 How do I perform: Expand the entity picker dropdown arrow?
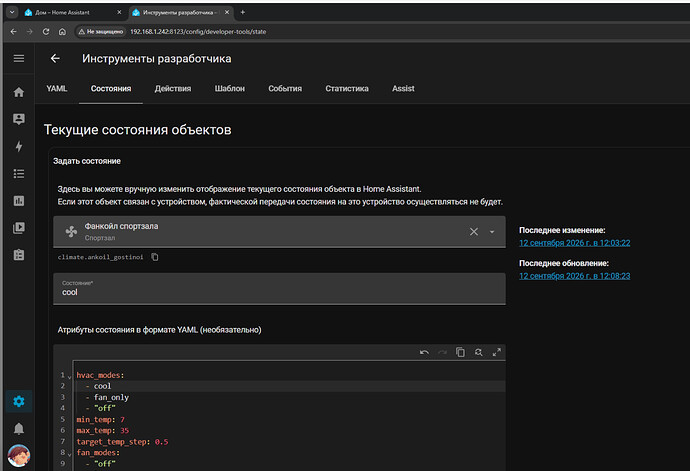492,232
